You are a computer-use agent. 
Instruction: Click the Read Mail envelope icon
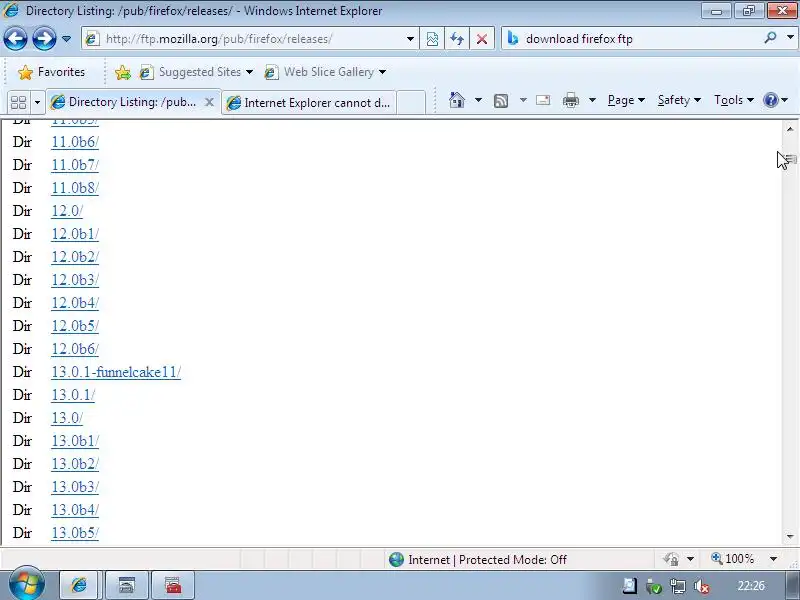[543, 100]
